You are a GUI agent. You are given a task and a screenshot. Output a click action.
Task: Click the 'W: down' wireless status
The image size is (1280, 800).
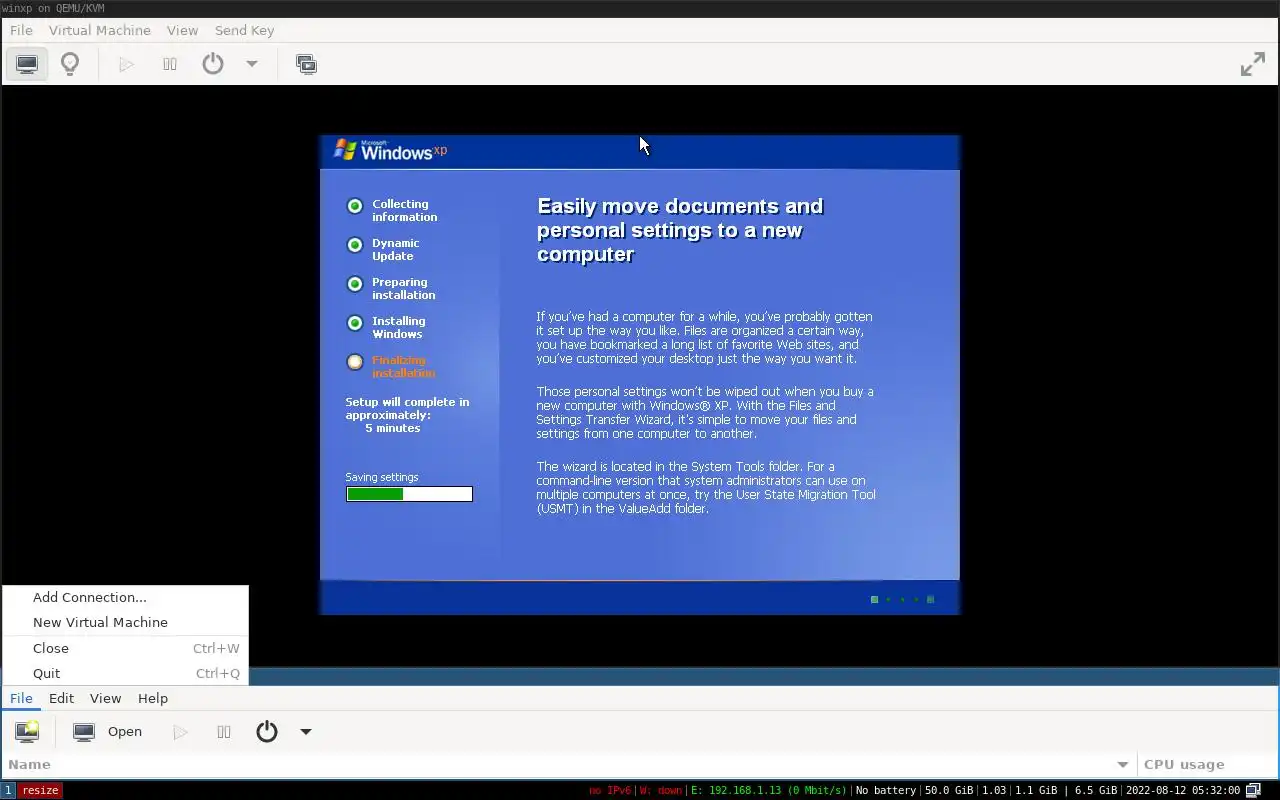(x=660, y=790)
